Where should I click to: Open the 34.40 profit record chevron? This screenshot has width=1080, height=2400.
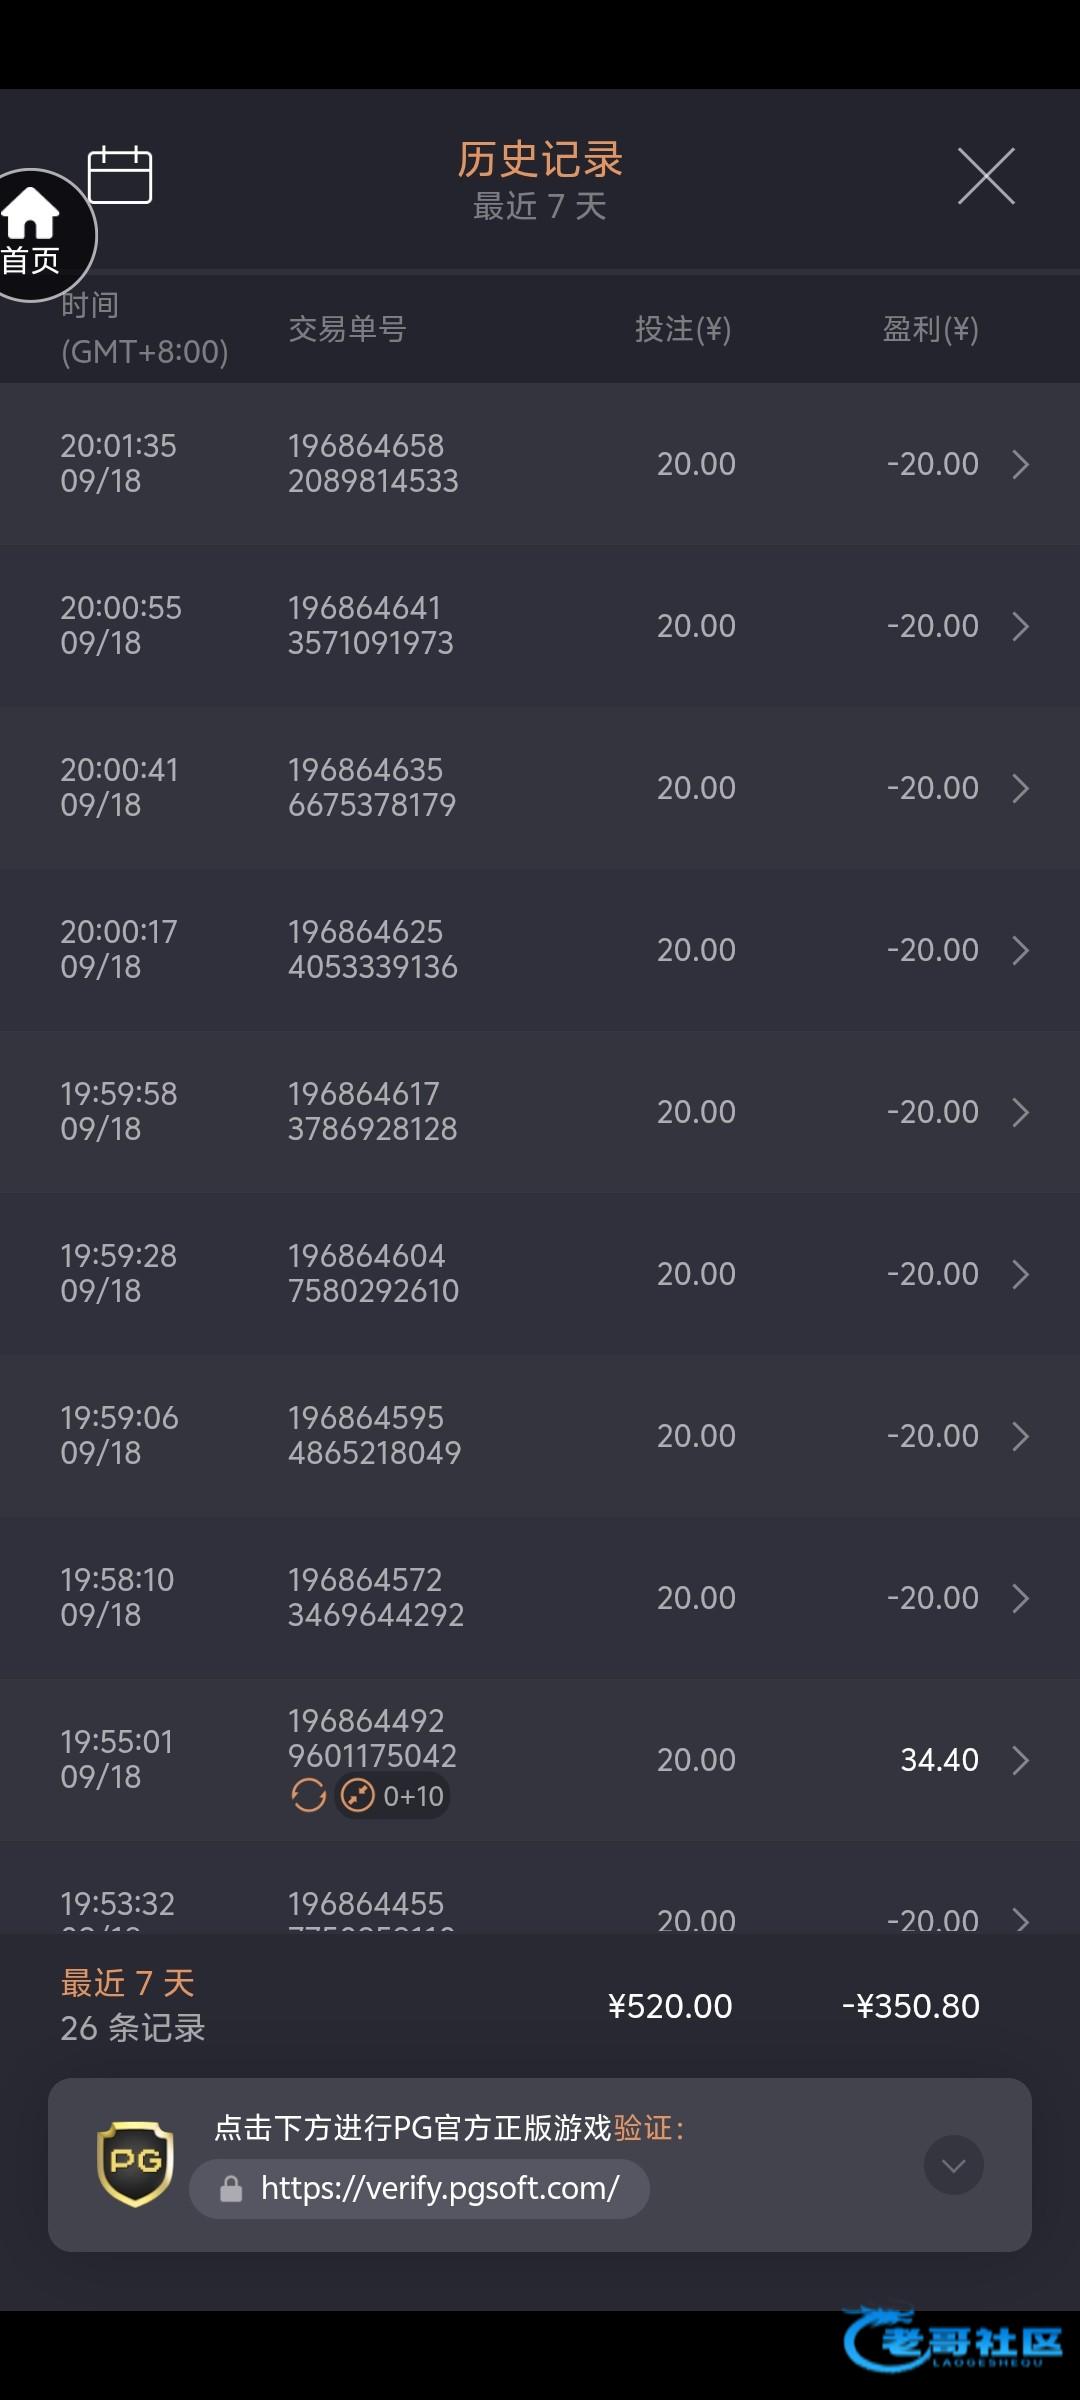1020,1760
